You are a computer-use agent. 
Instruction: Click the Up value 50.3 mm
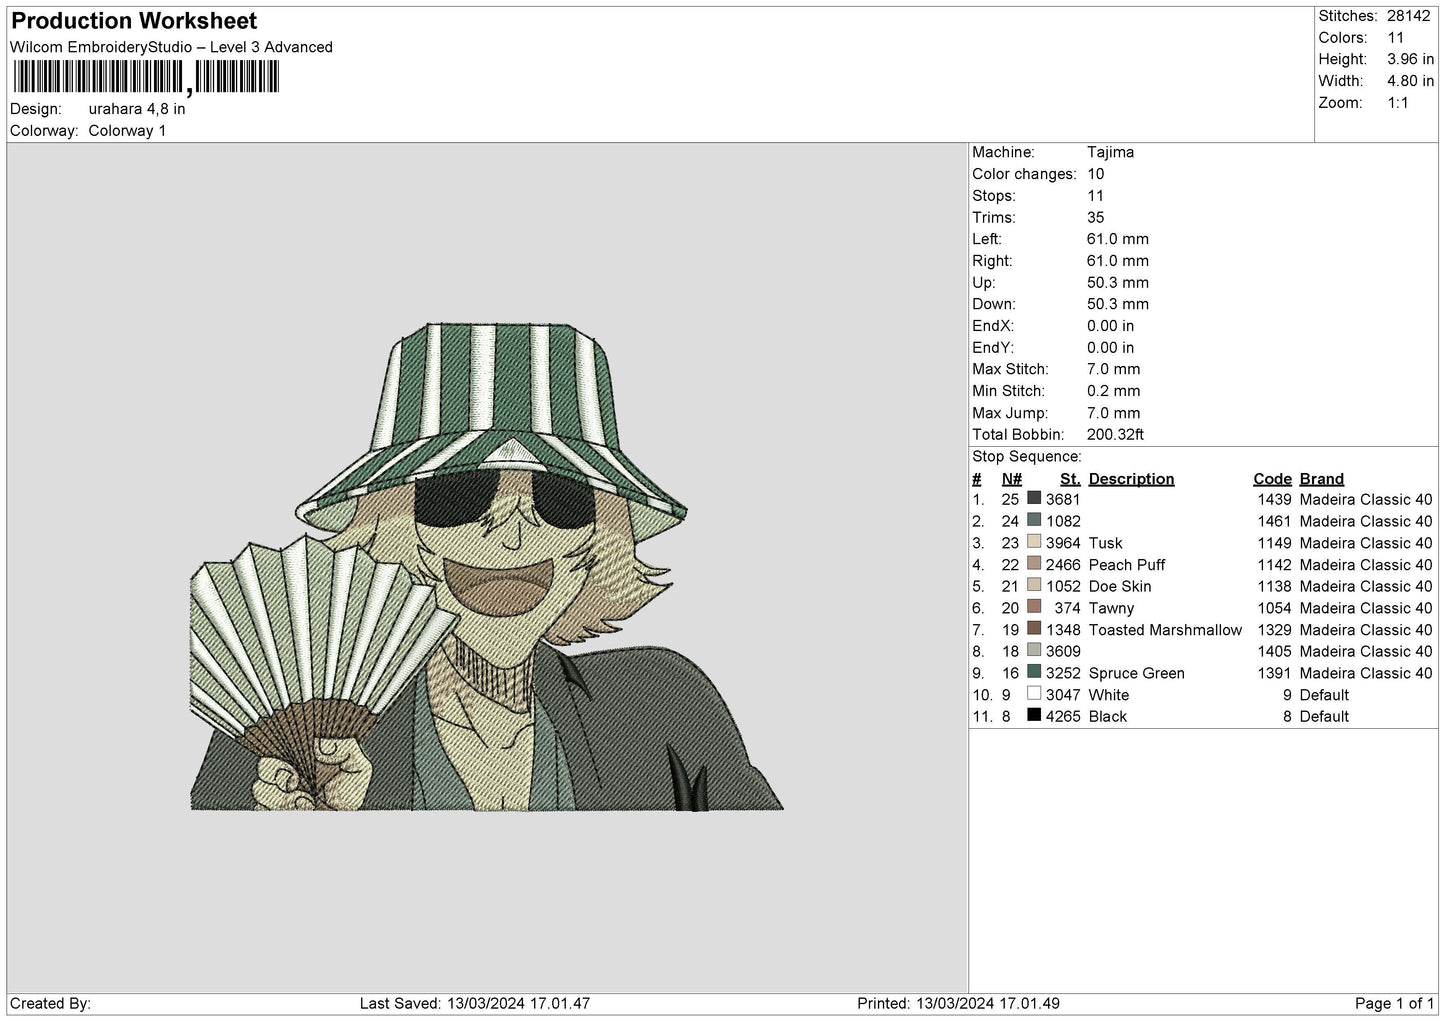coord(1118,283)
